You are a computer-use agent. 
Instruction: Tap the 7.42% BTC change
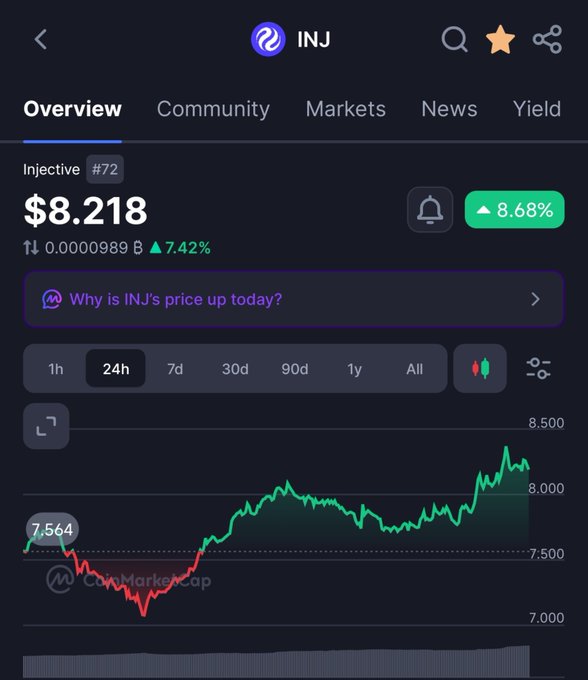[x=180, y=248]
